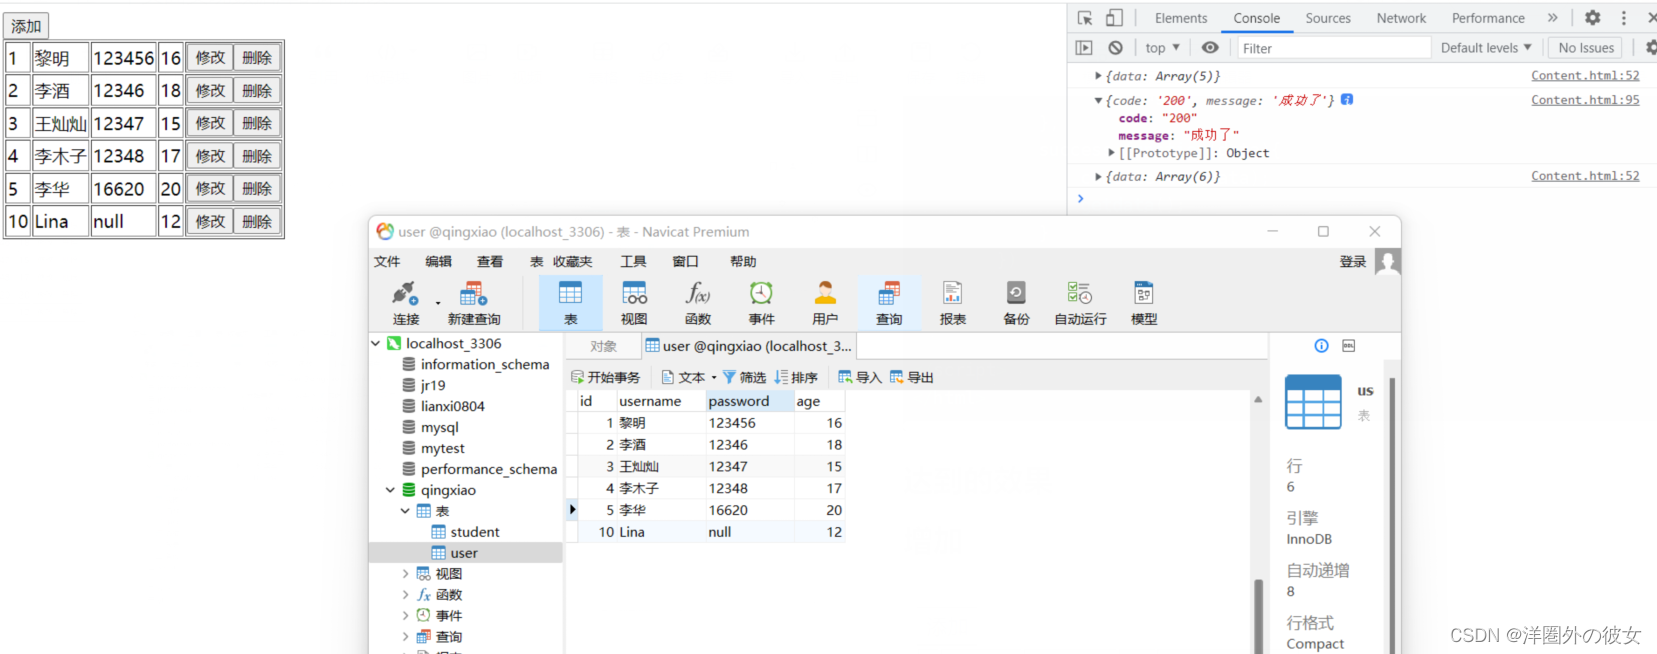Collapse the qingxiao database node
This screenshot has width=1657, height=654.
[390, 490]
